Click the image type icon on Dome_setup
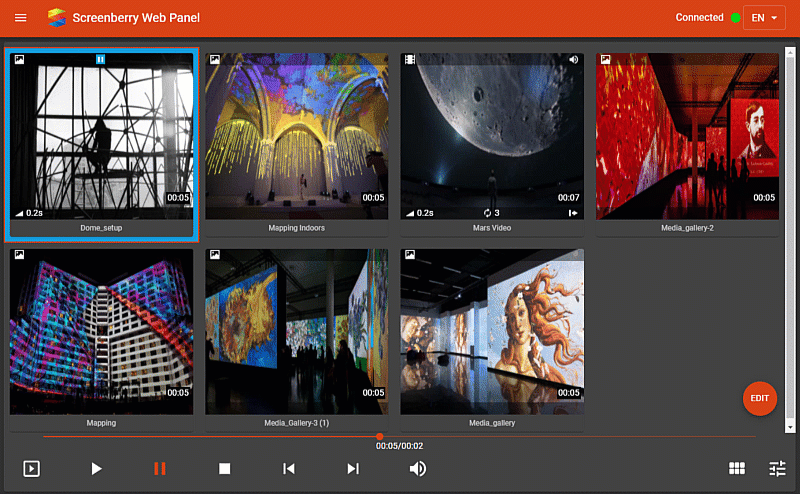 tap(19, 60)
